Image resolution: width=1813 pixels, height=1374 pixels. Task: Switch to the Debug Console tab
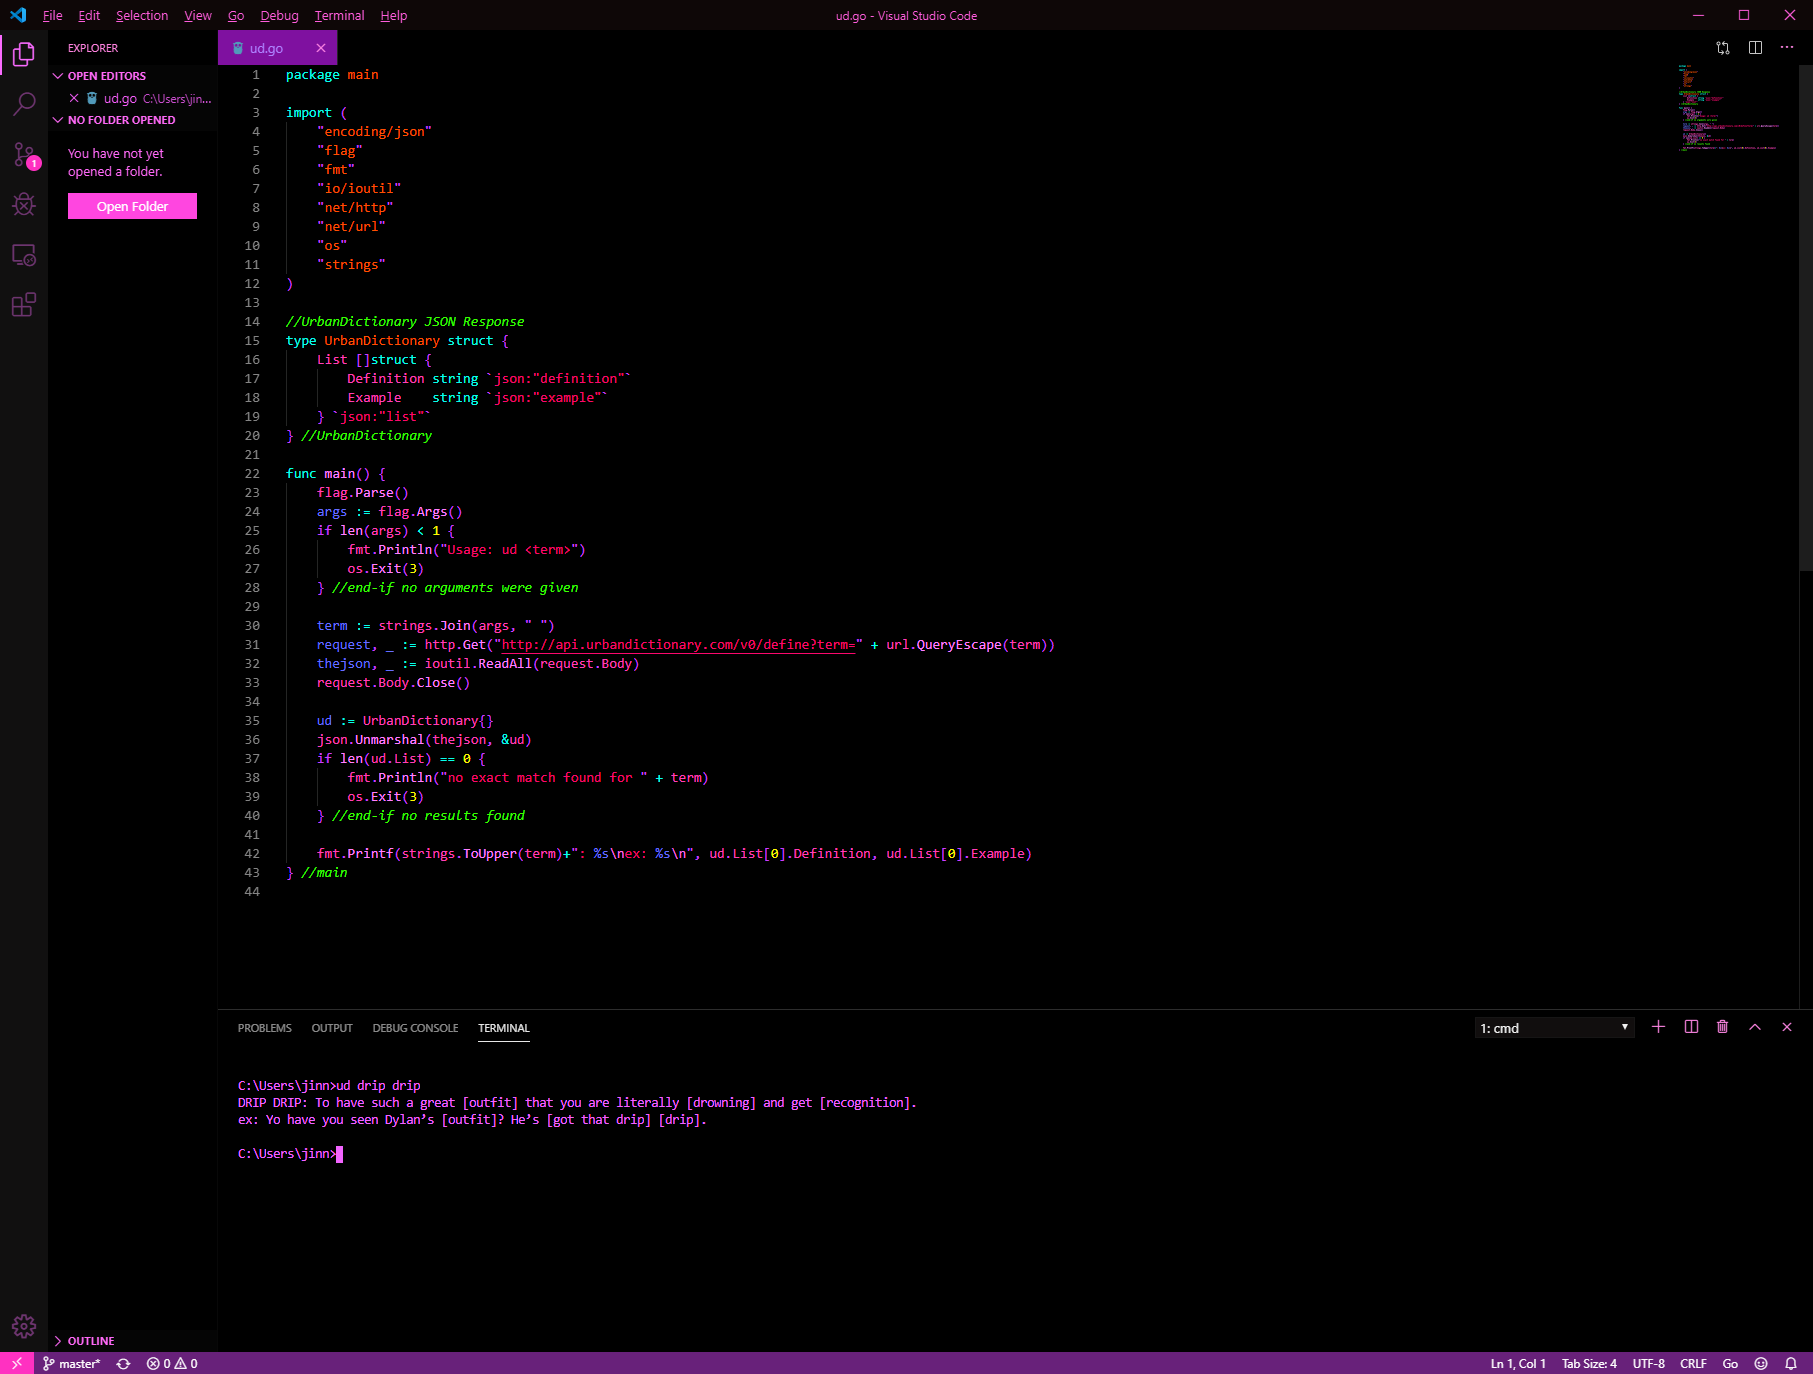(415, 1028)
